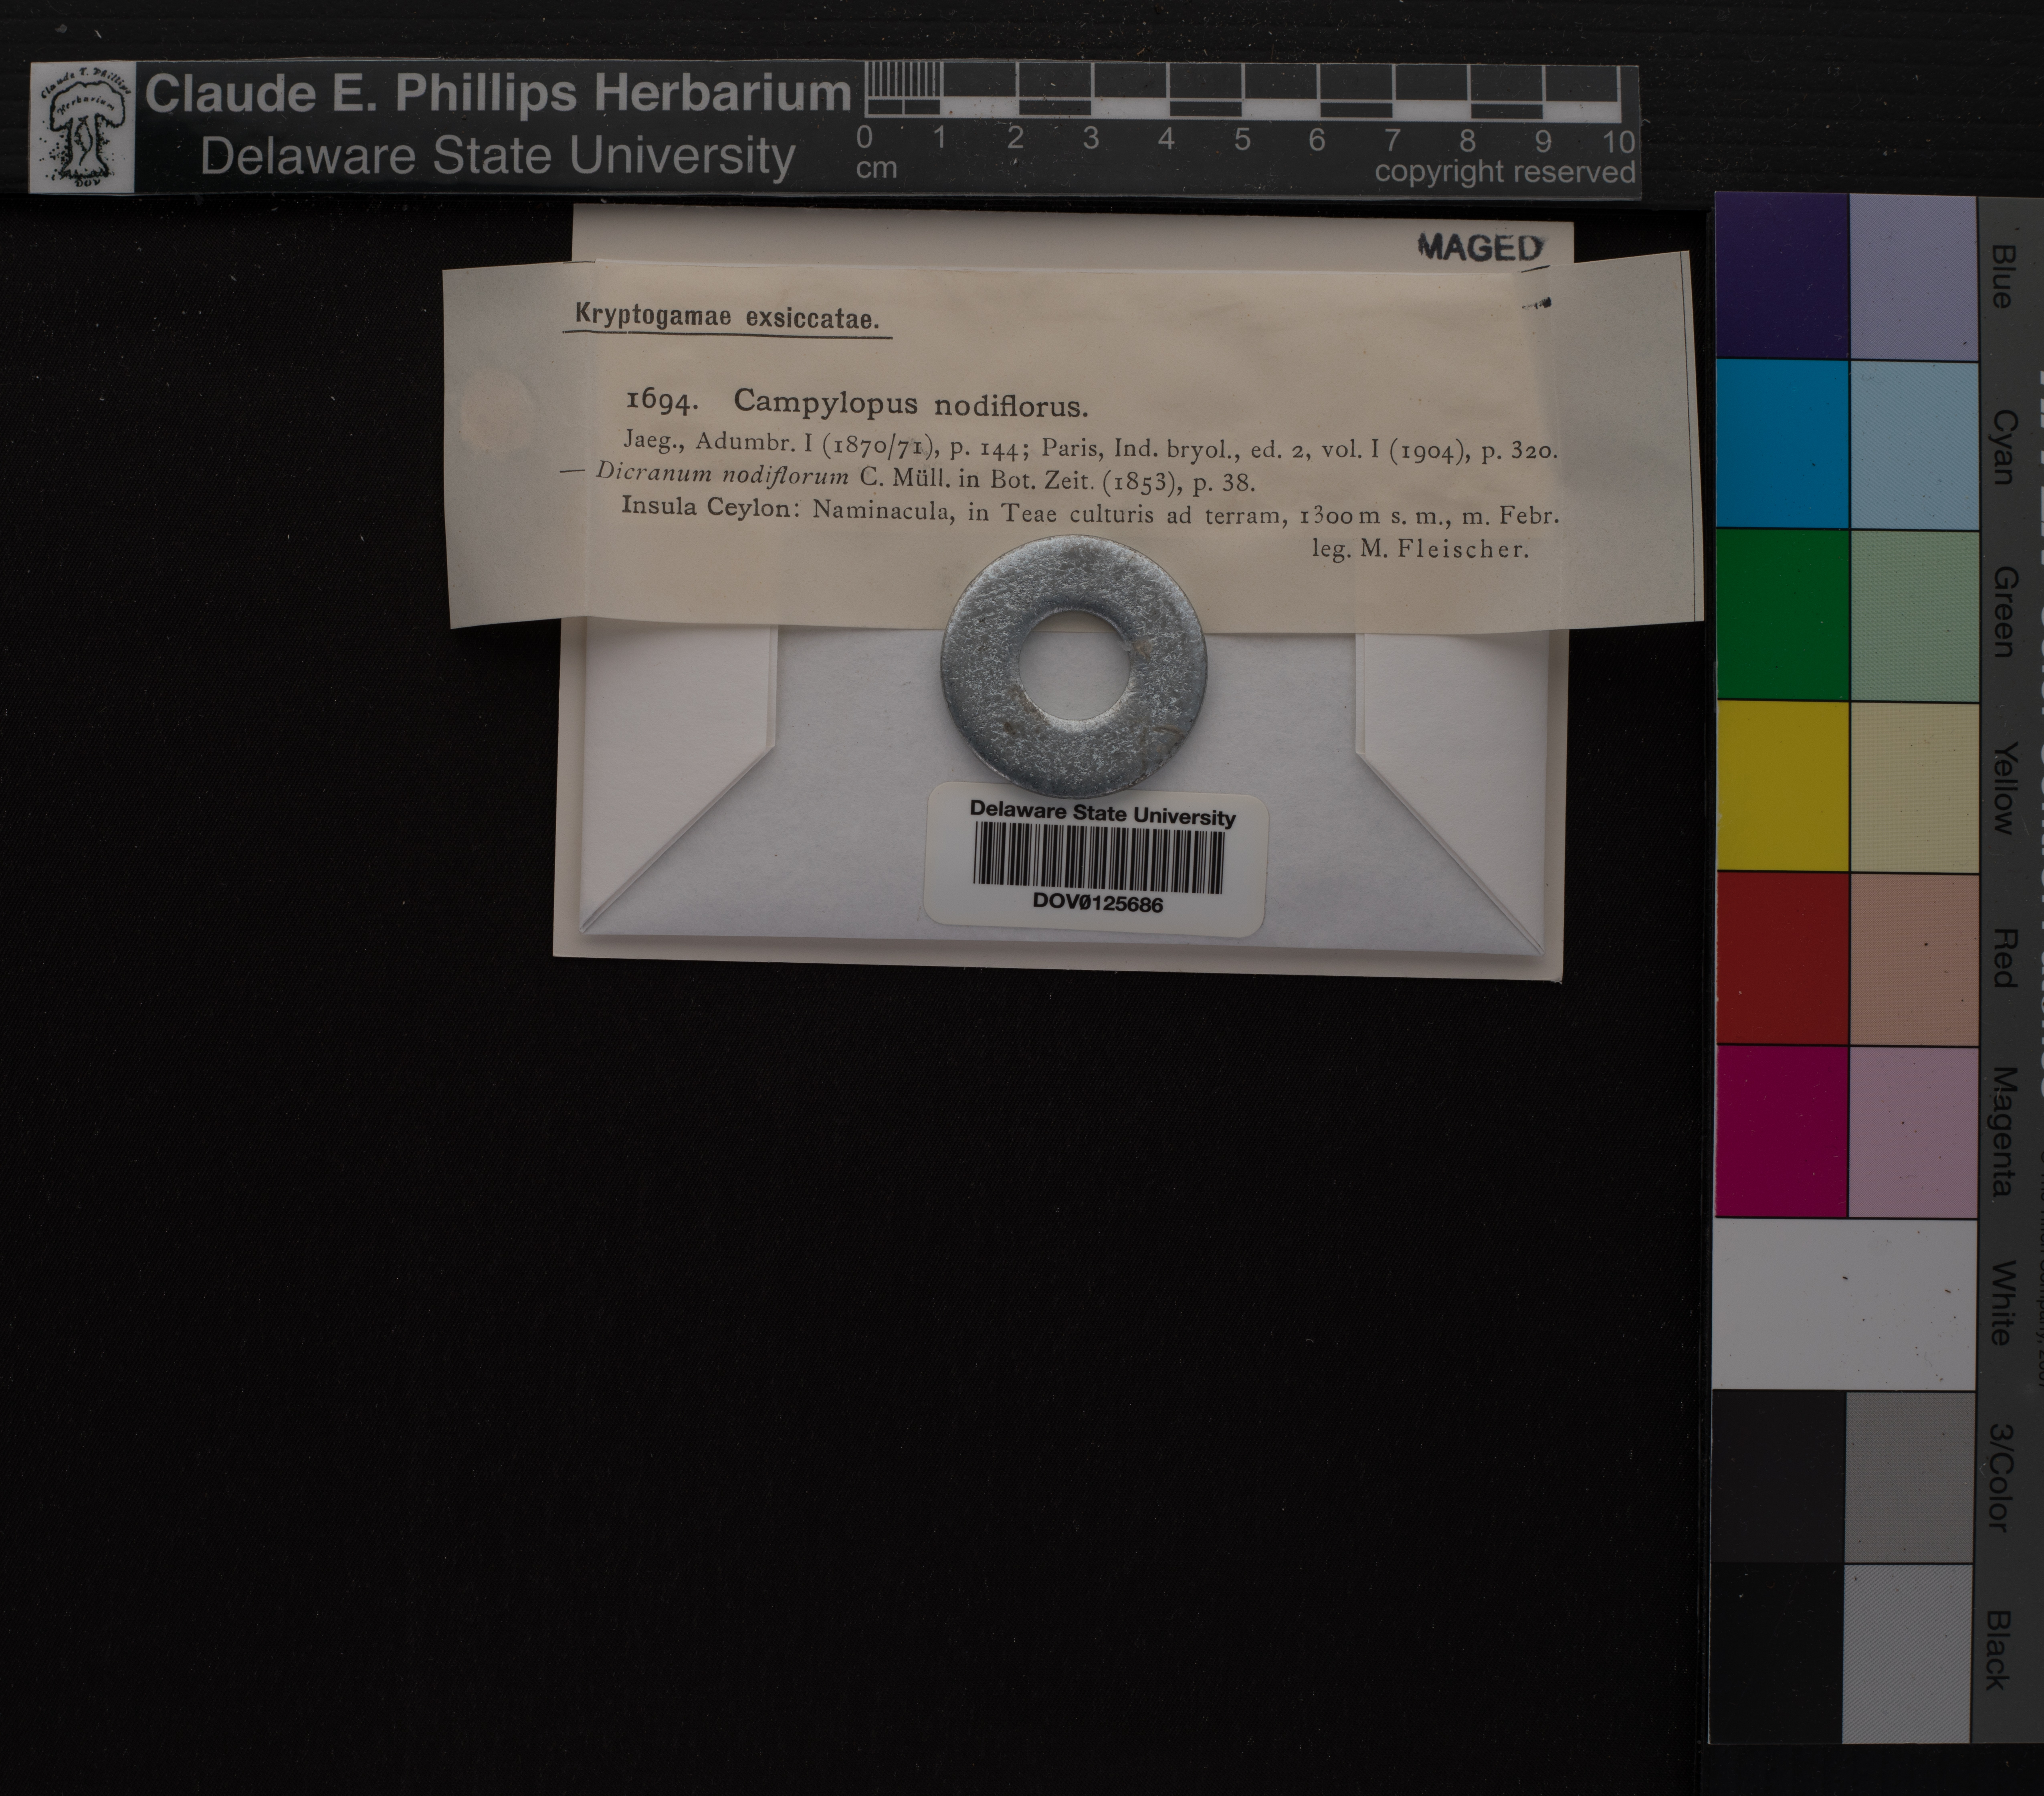Click the Claude E. Phillips Herbarium title
The image size is (2044, 1796).
pyautogui.click(x=497, y=94)
